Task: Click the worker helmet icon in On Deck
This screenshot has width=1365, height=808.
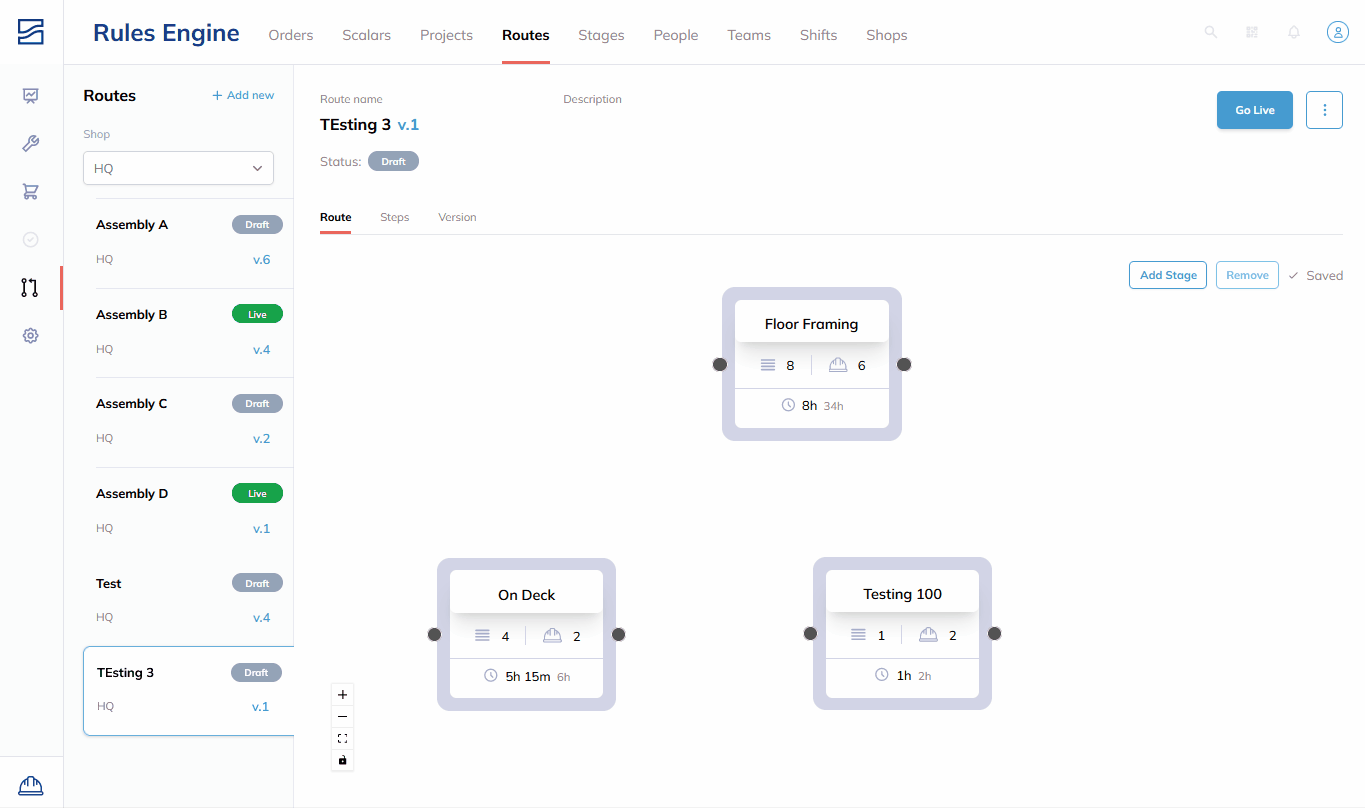Action: coord(553,635)
